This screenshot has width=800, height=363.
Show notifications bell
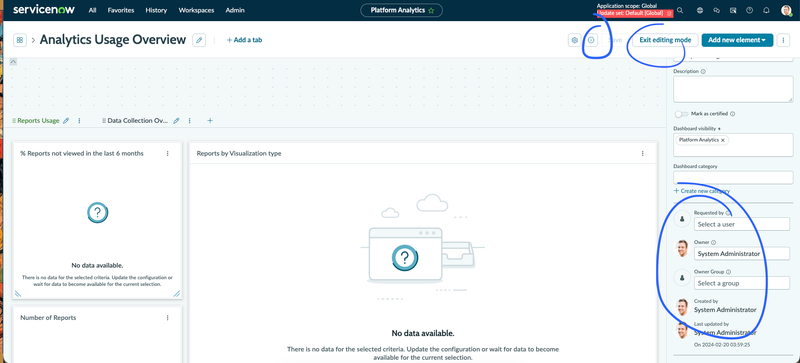pos(766,10)
